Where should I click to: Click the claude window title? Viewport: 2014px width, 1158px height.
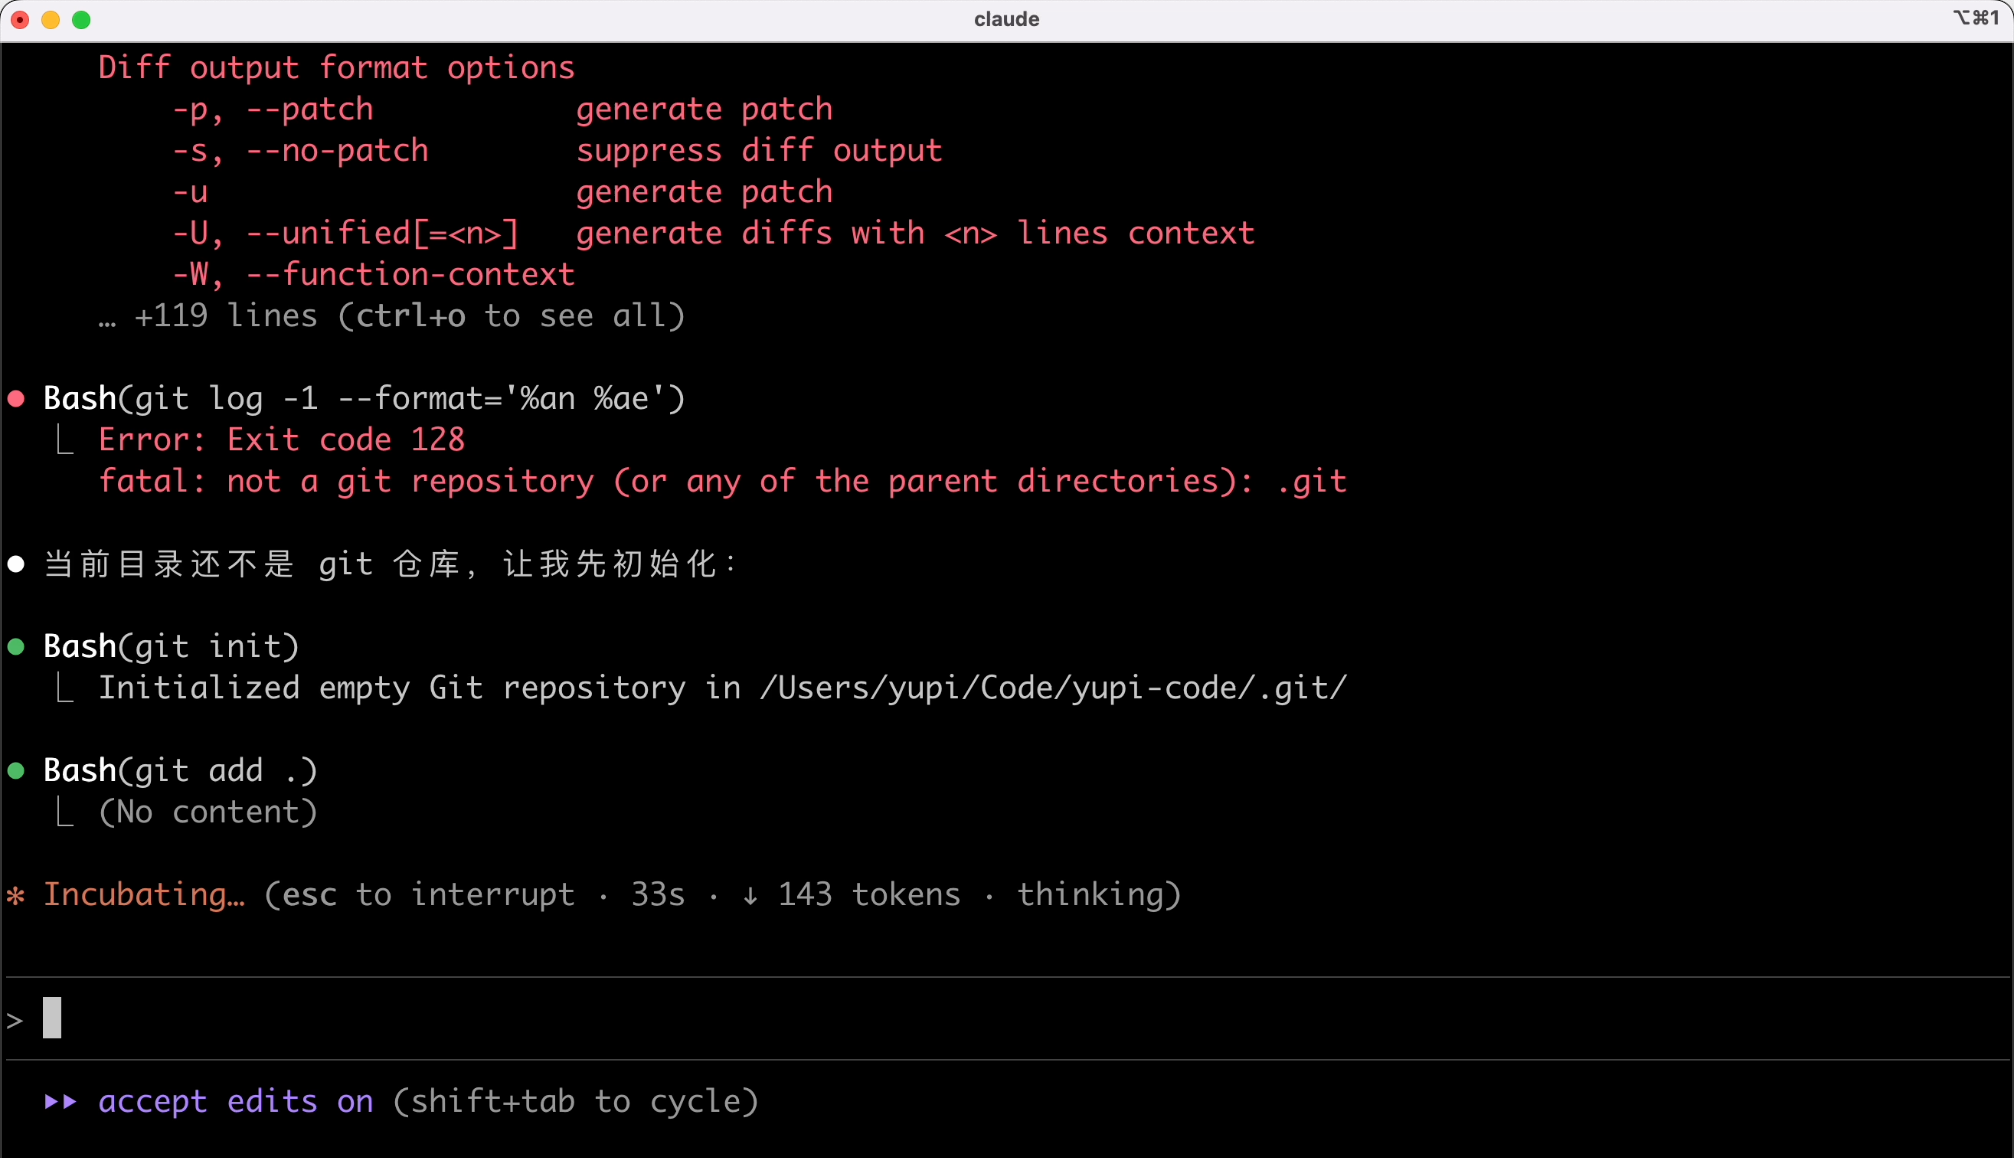click(1006, 19)
